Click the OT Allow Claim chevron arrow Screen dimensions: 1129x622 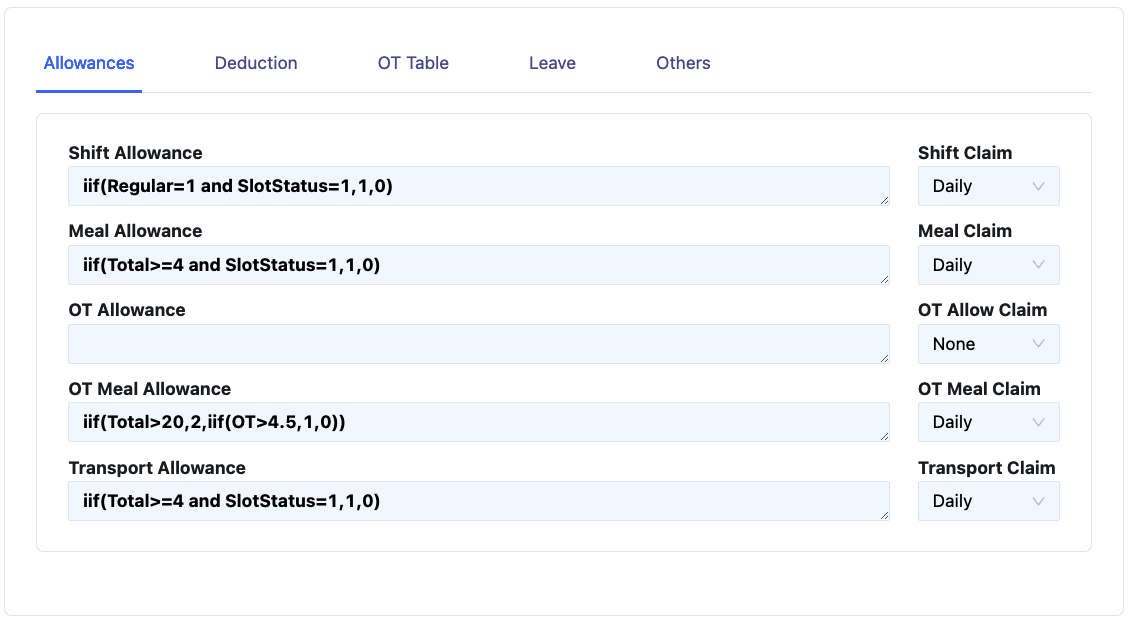click(x=1038, y=344)
